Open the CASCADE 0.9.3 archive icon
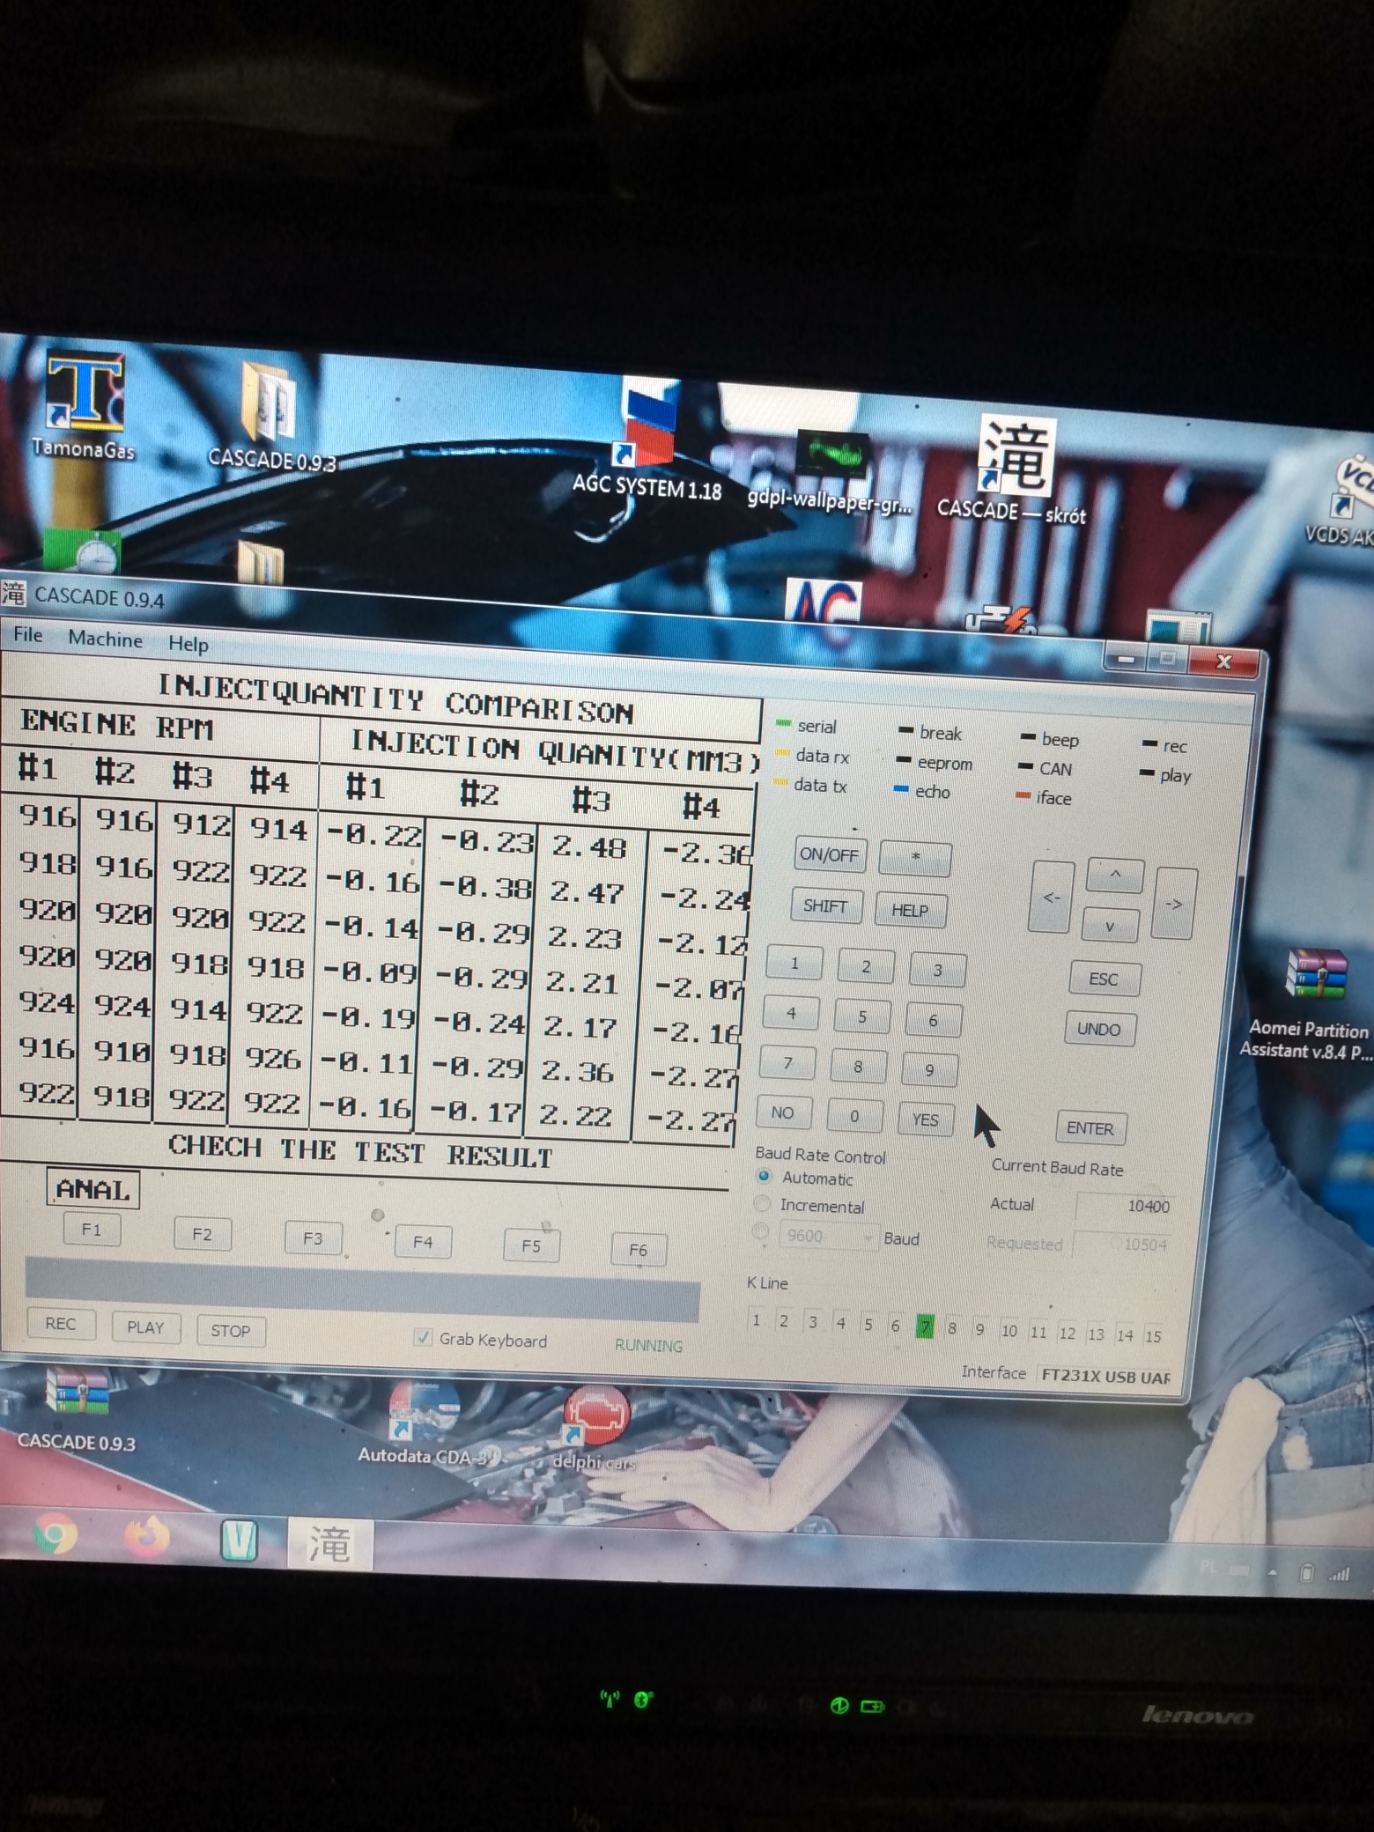 tap(76, 1408)
